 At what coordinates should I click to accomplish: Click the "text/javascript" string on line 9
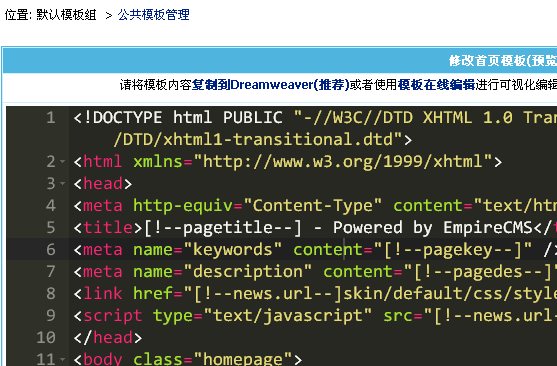tap(288, 316)
